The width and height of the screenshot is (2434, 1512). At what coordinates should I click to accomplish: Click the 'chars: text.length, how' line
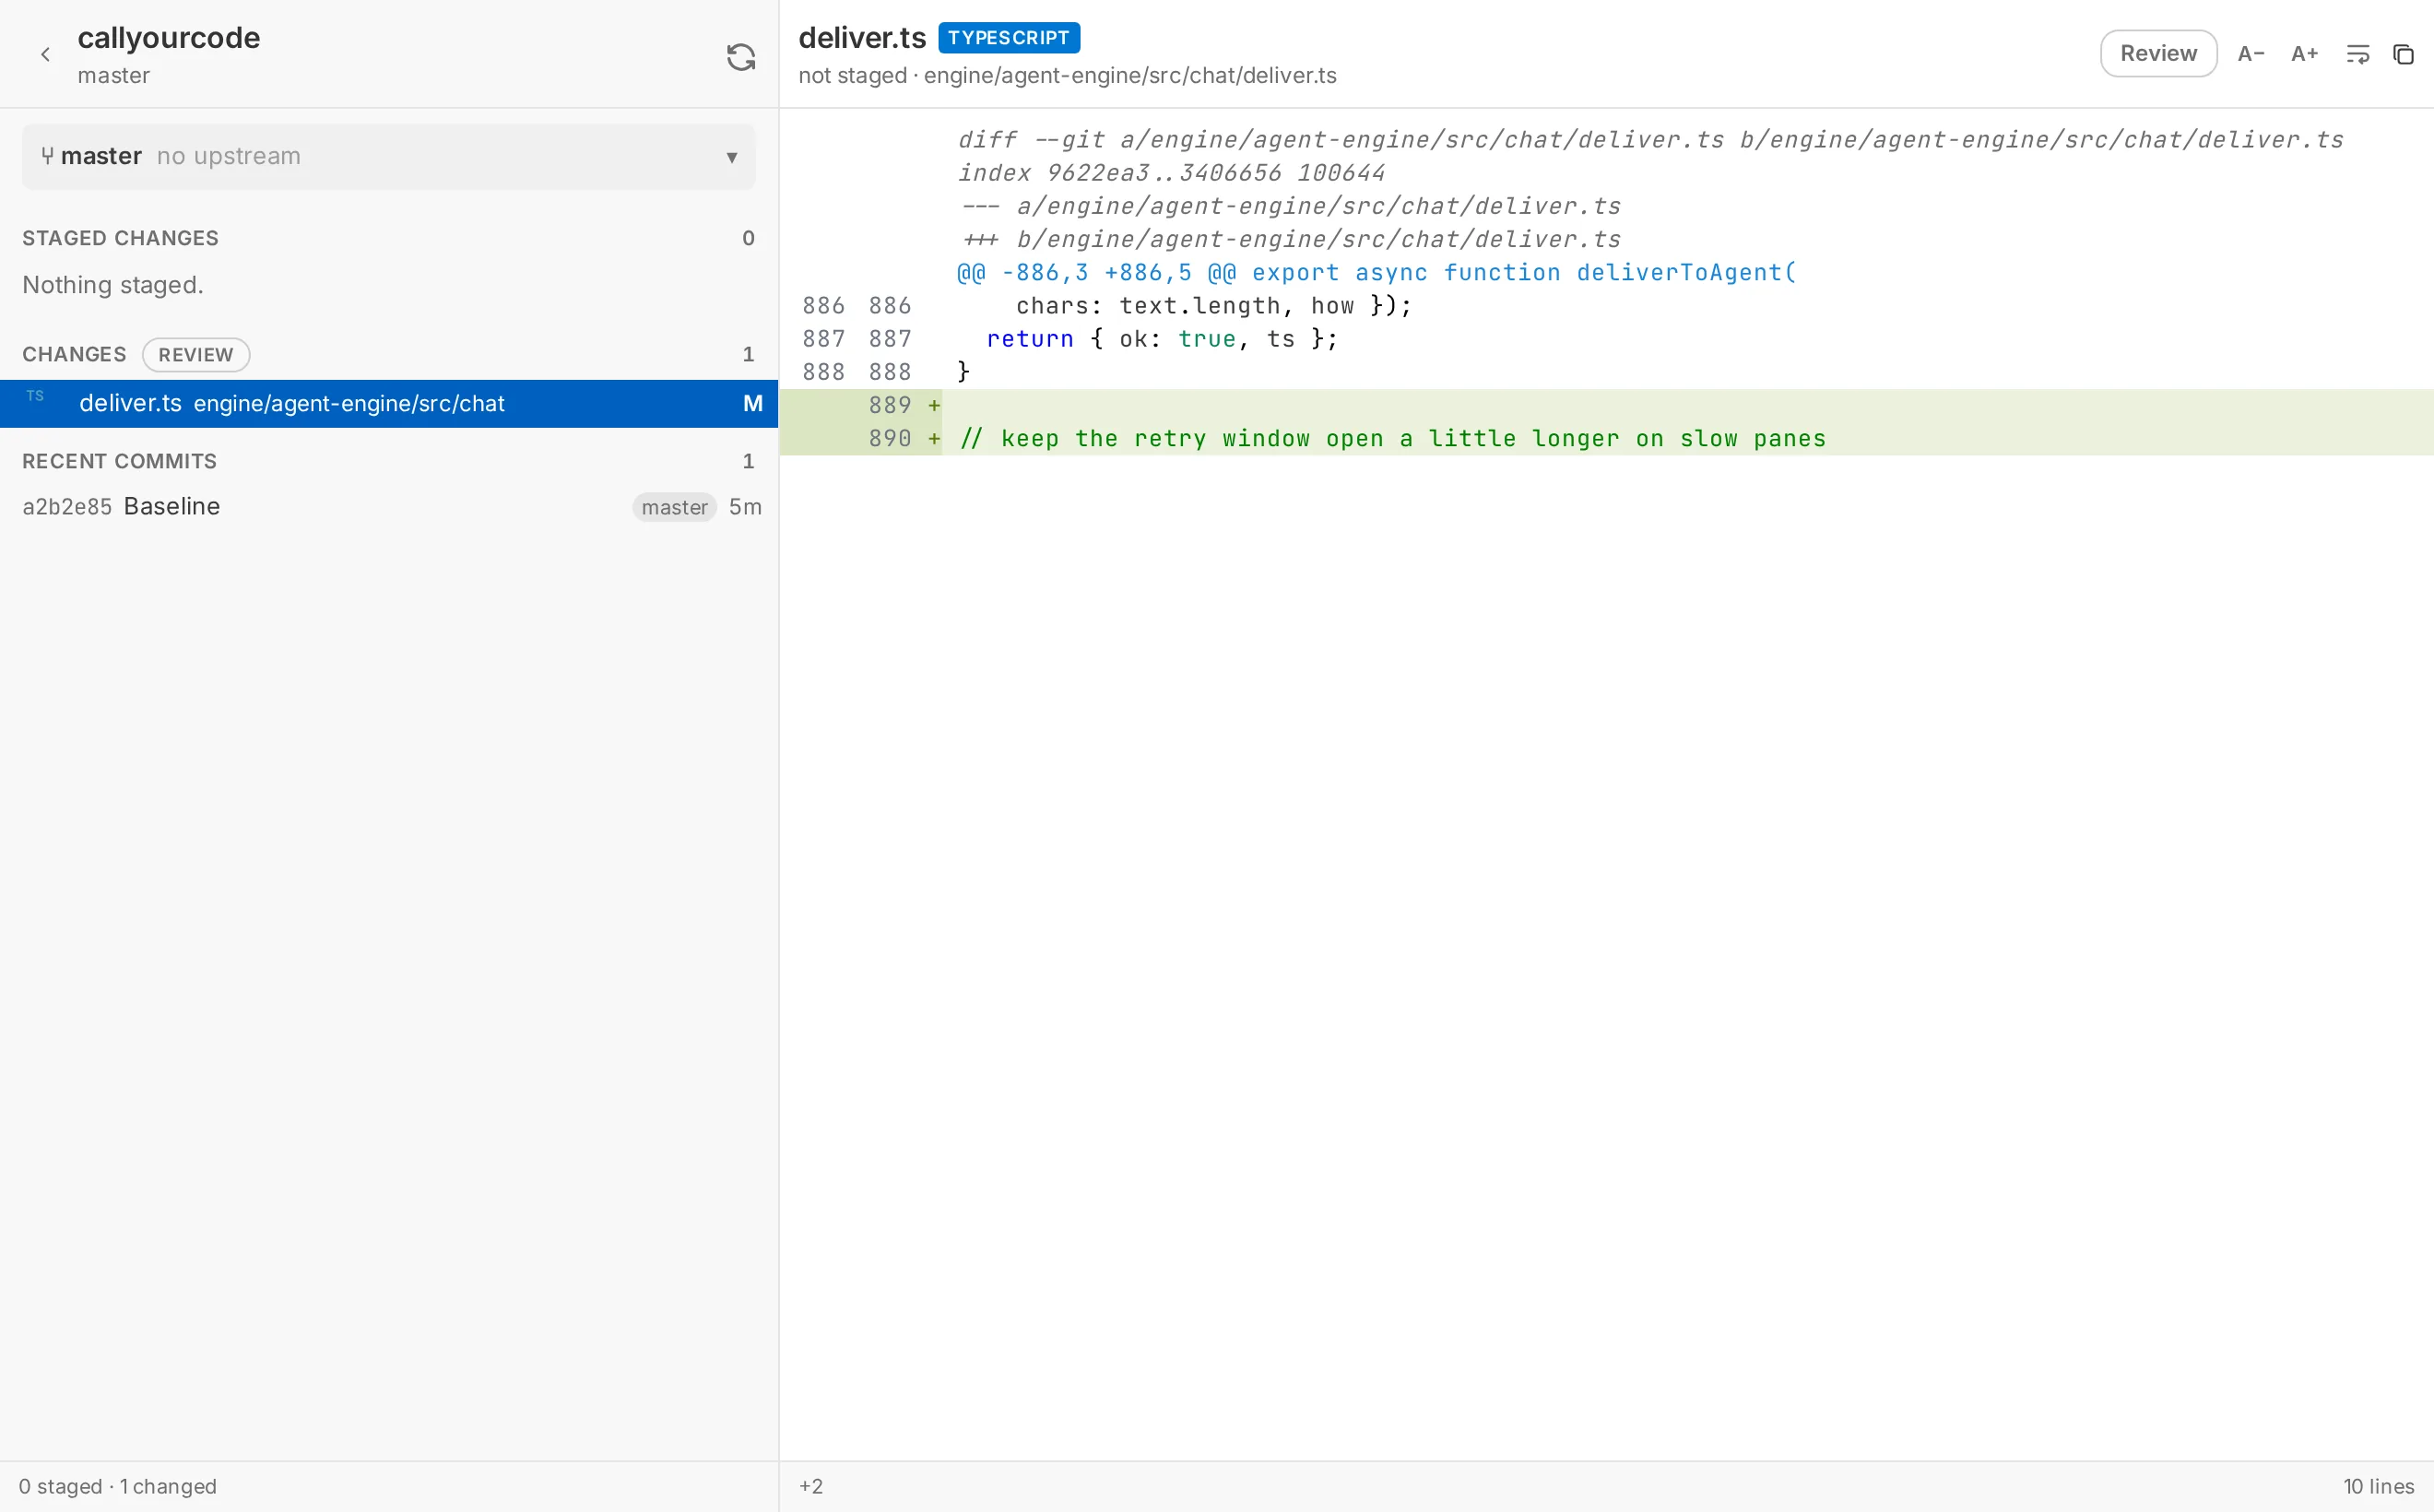point(1214,306)
